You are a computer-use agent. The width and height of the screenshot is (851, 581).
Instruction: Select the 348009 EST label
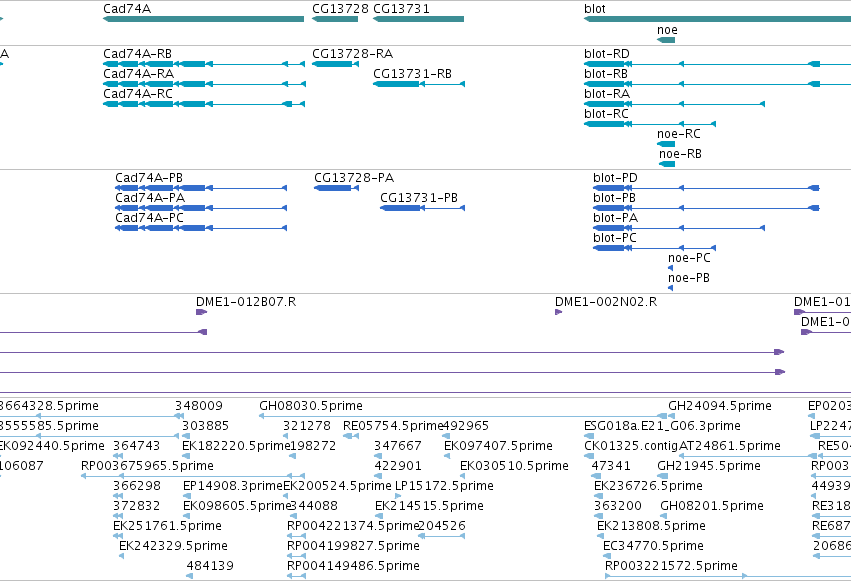click(199, 406)
